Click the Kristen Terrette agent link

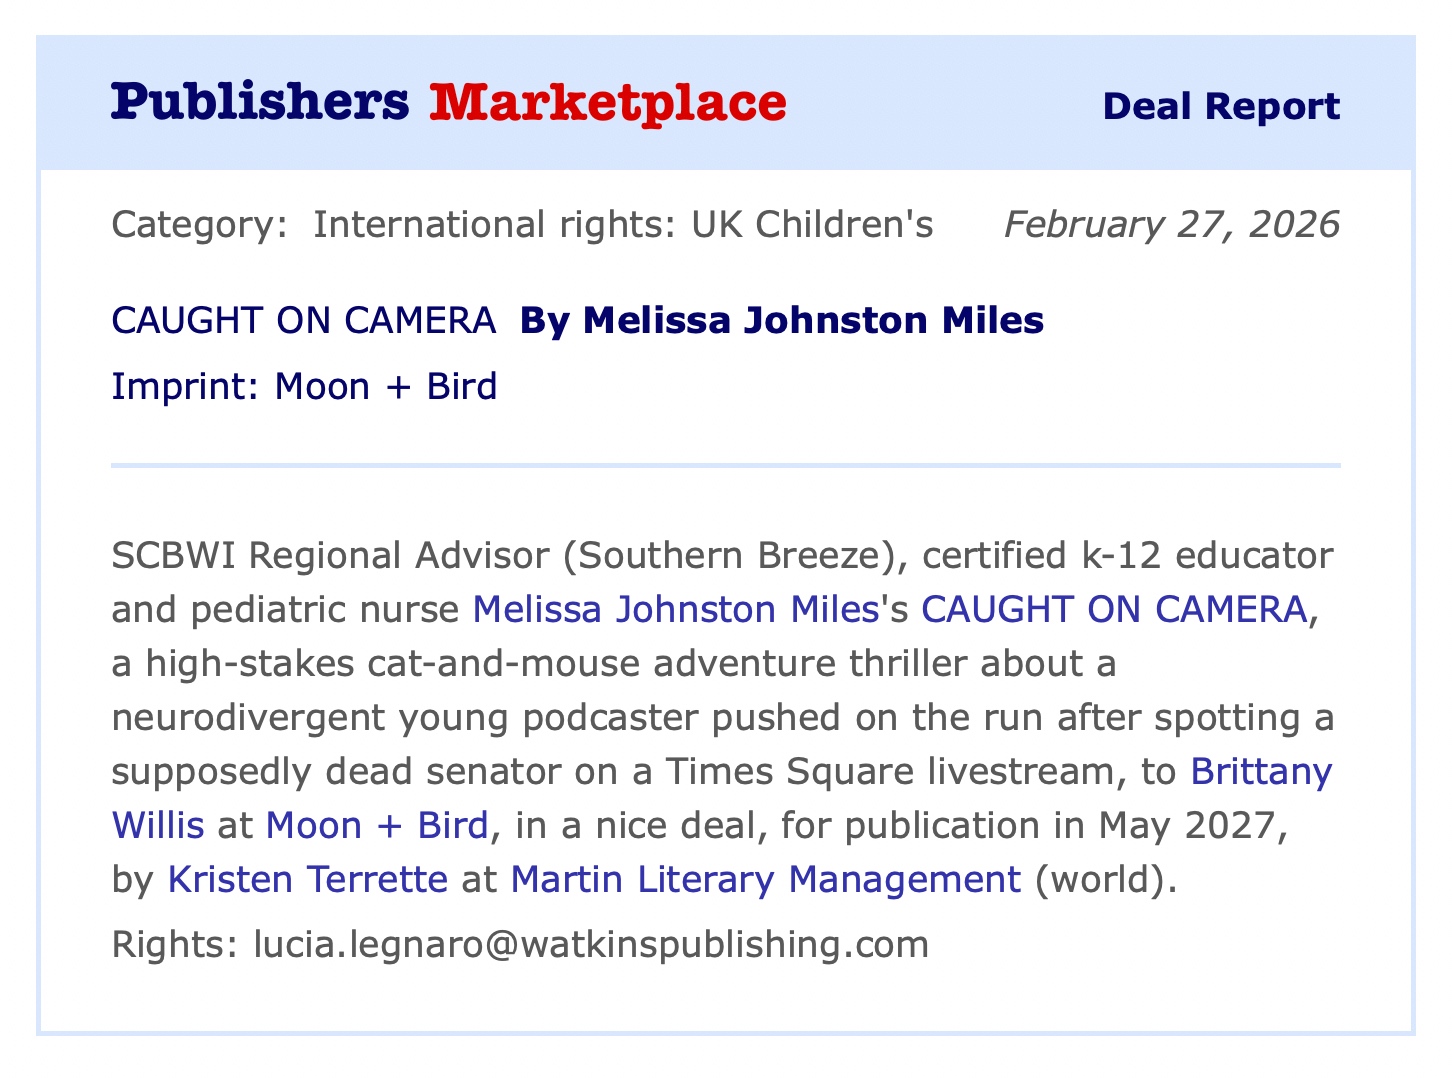click(x=307, y=879)
